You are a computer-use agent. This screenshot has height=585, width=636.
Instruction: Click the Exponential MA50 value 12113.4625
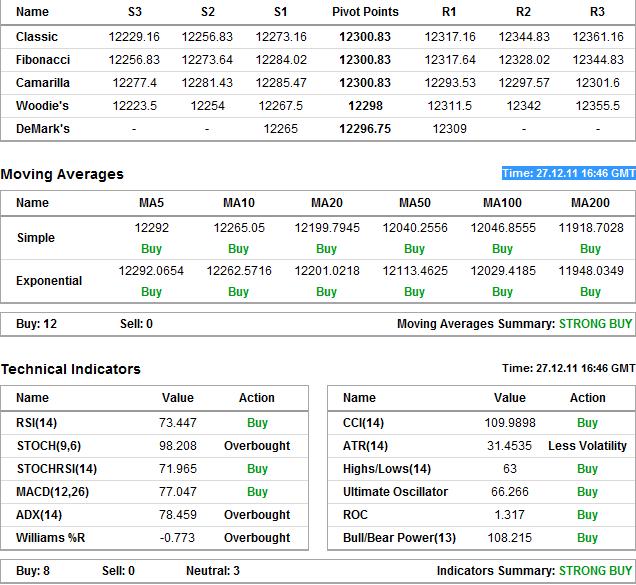point(415,271)
